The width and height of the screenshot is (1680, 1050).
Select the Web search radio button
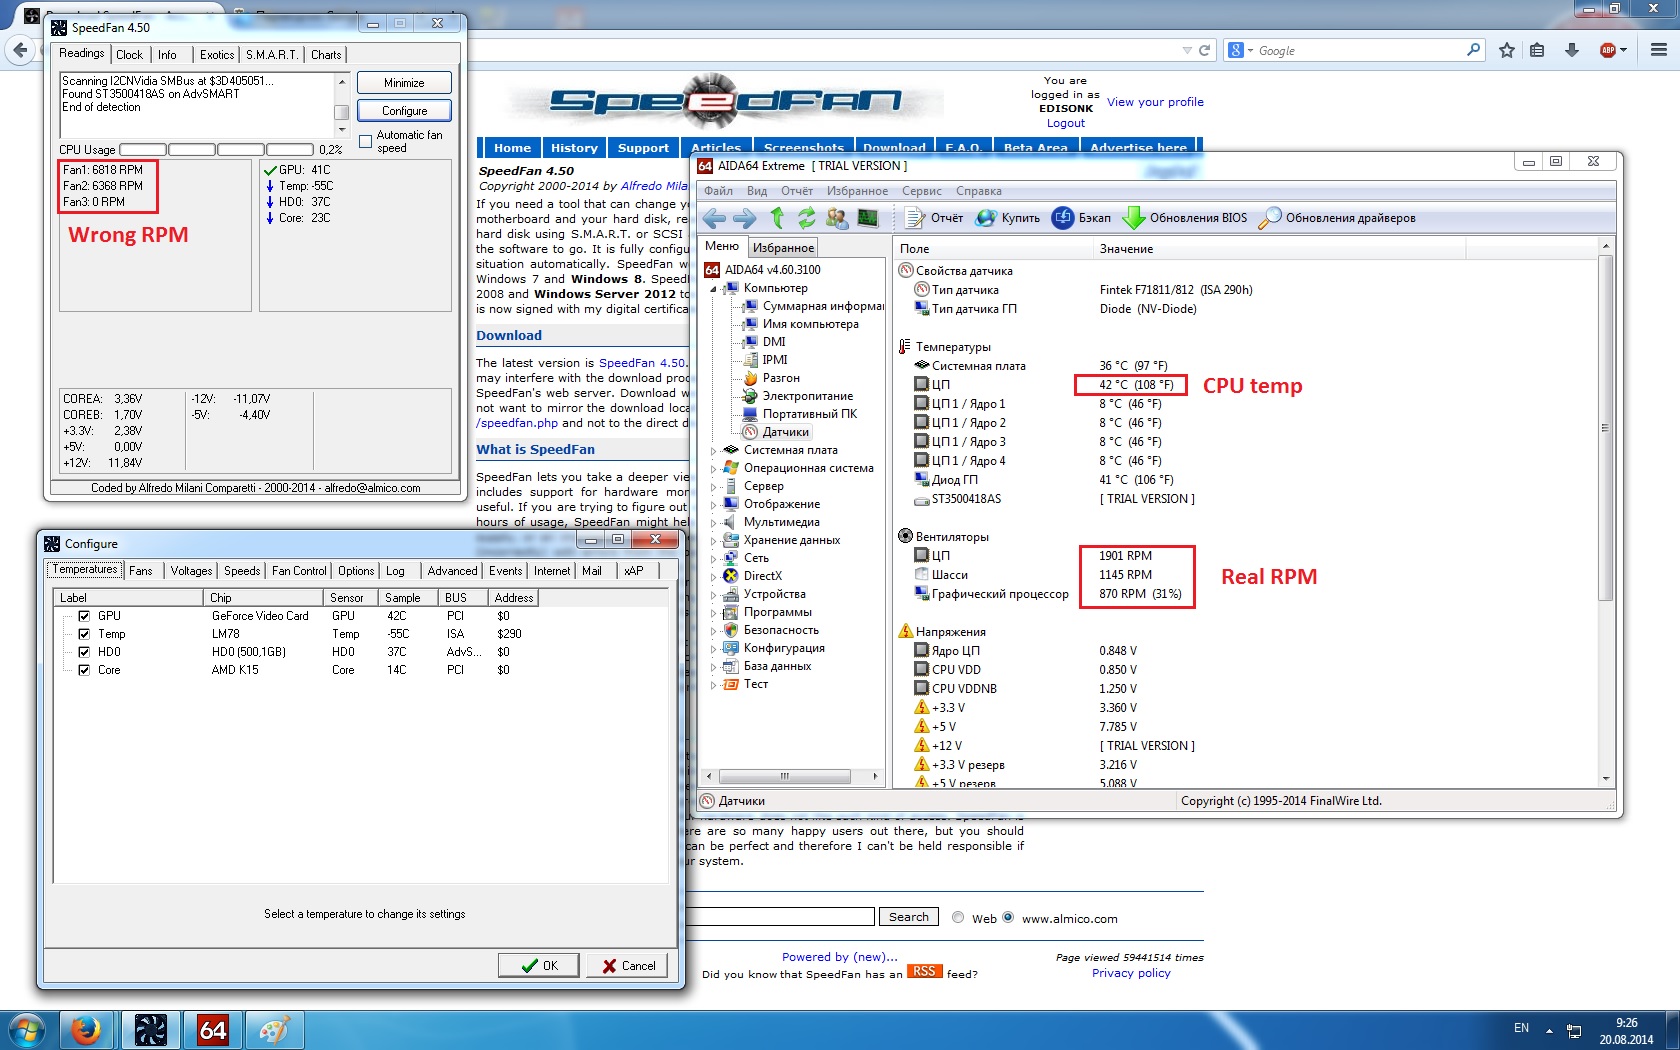click(x=958, y=918)
